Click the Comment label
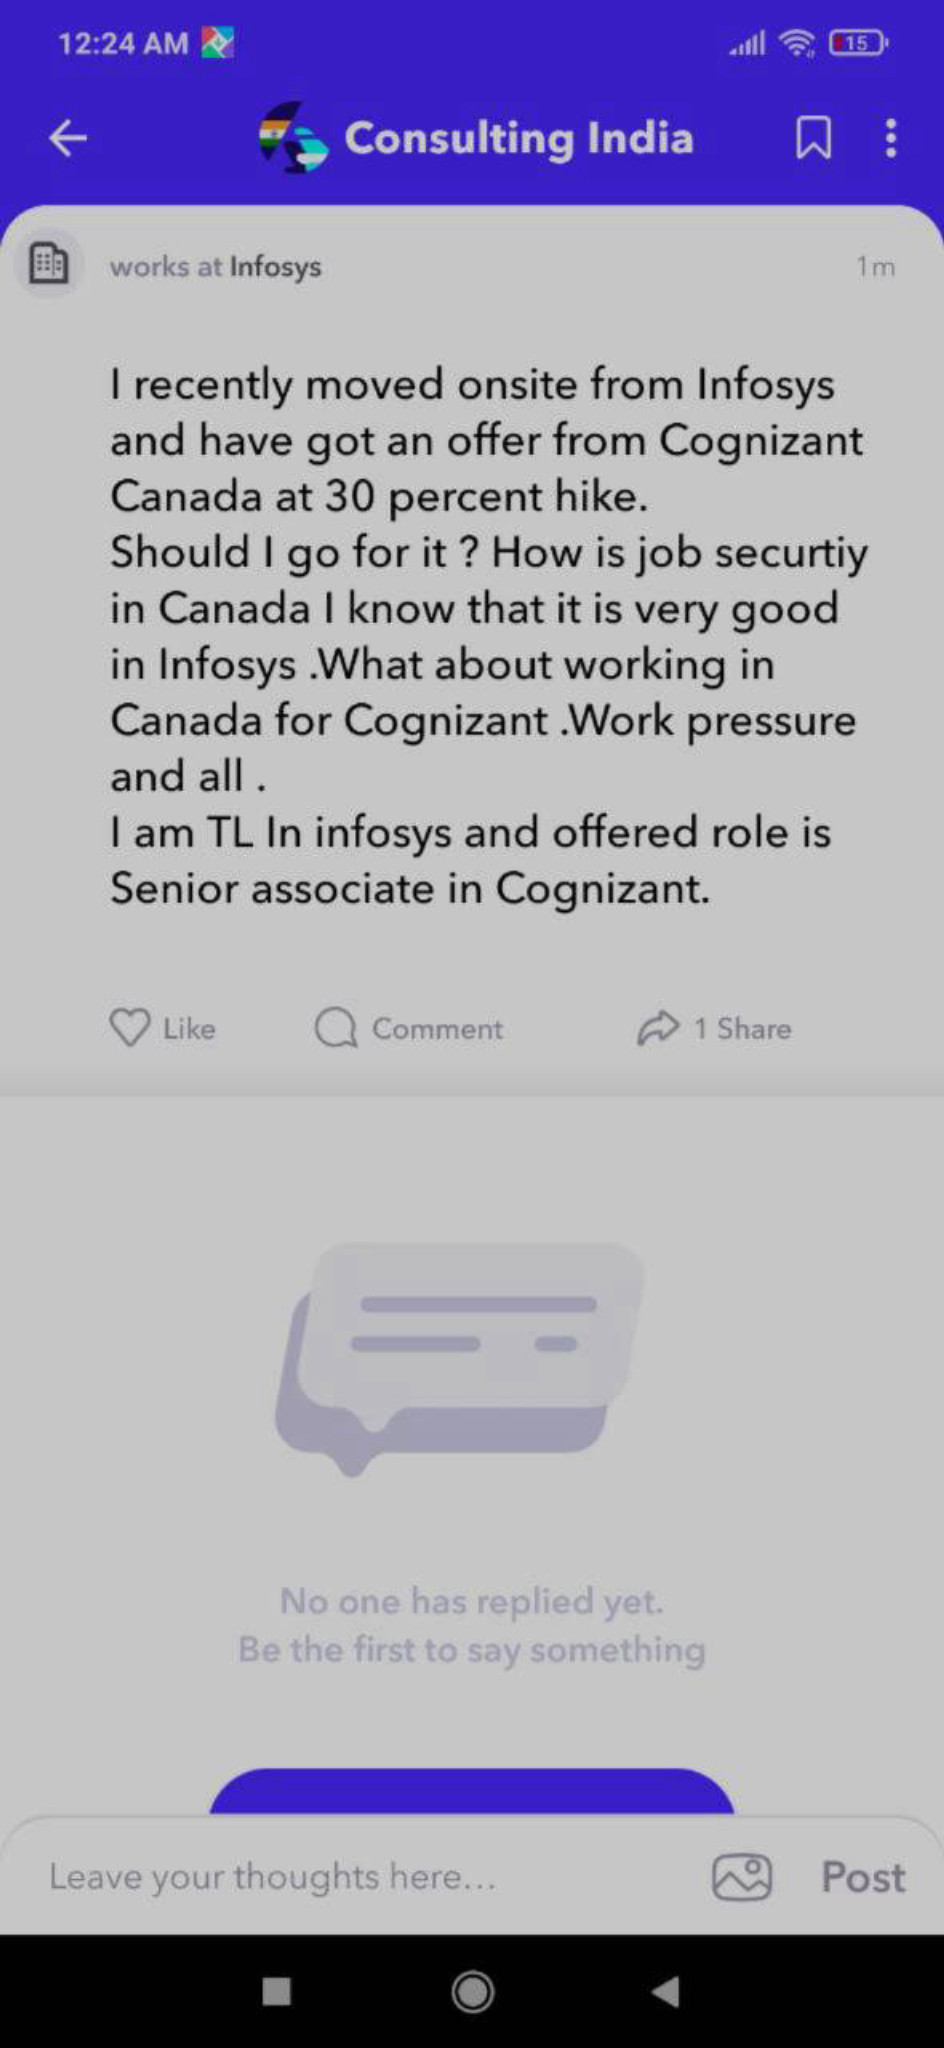Viewport: 944px width, 2048px height. pyautogui.click(x=438, y=1029)
